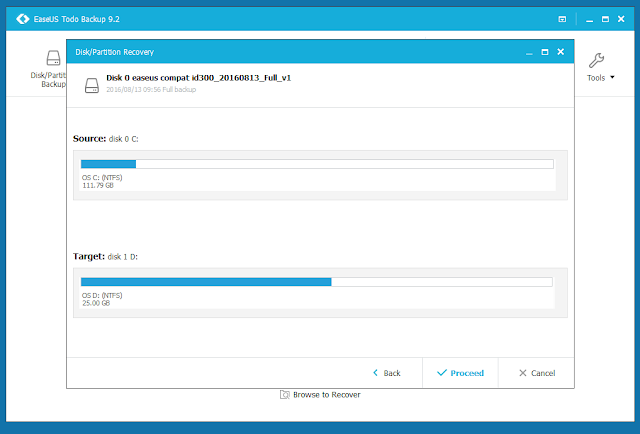
Task: Click Browse to Recover link
Action: [327, 395]
